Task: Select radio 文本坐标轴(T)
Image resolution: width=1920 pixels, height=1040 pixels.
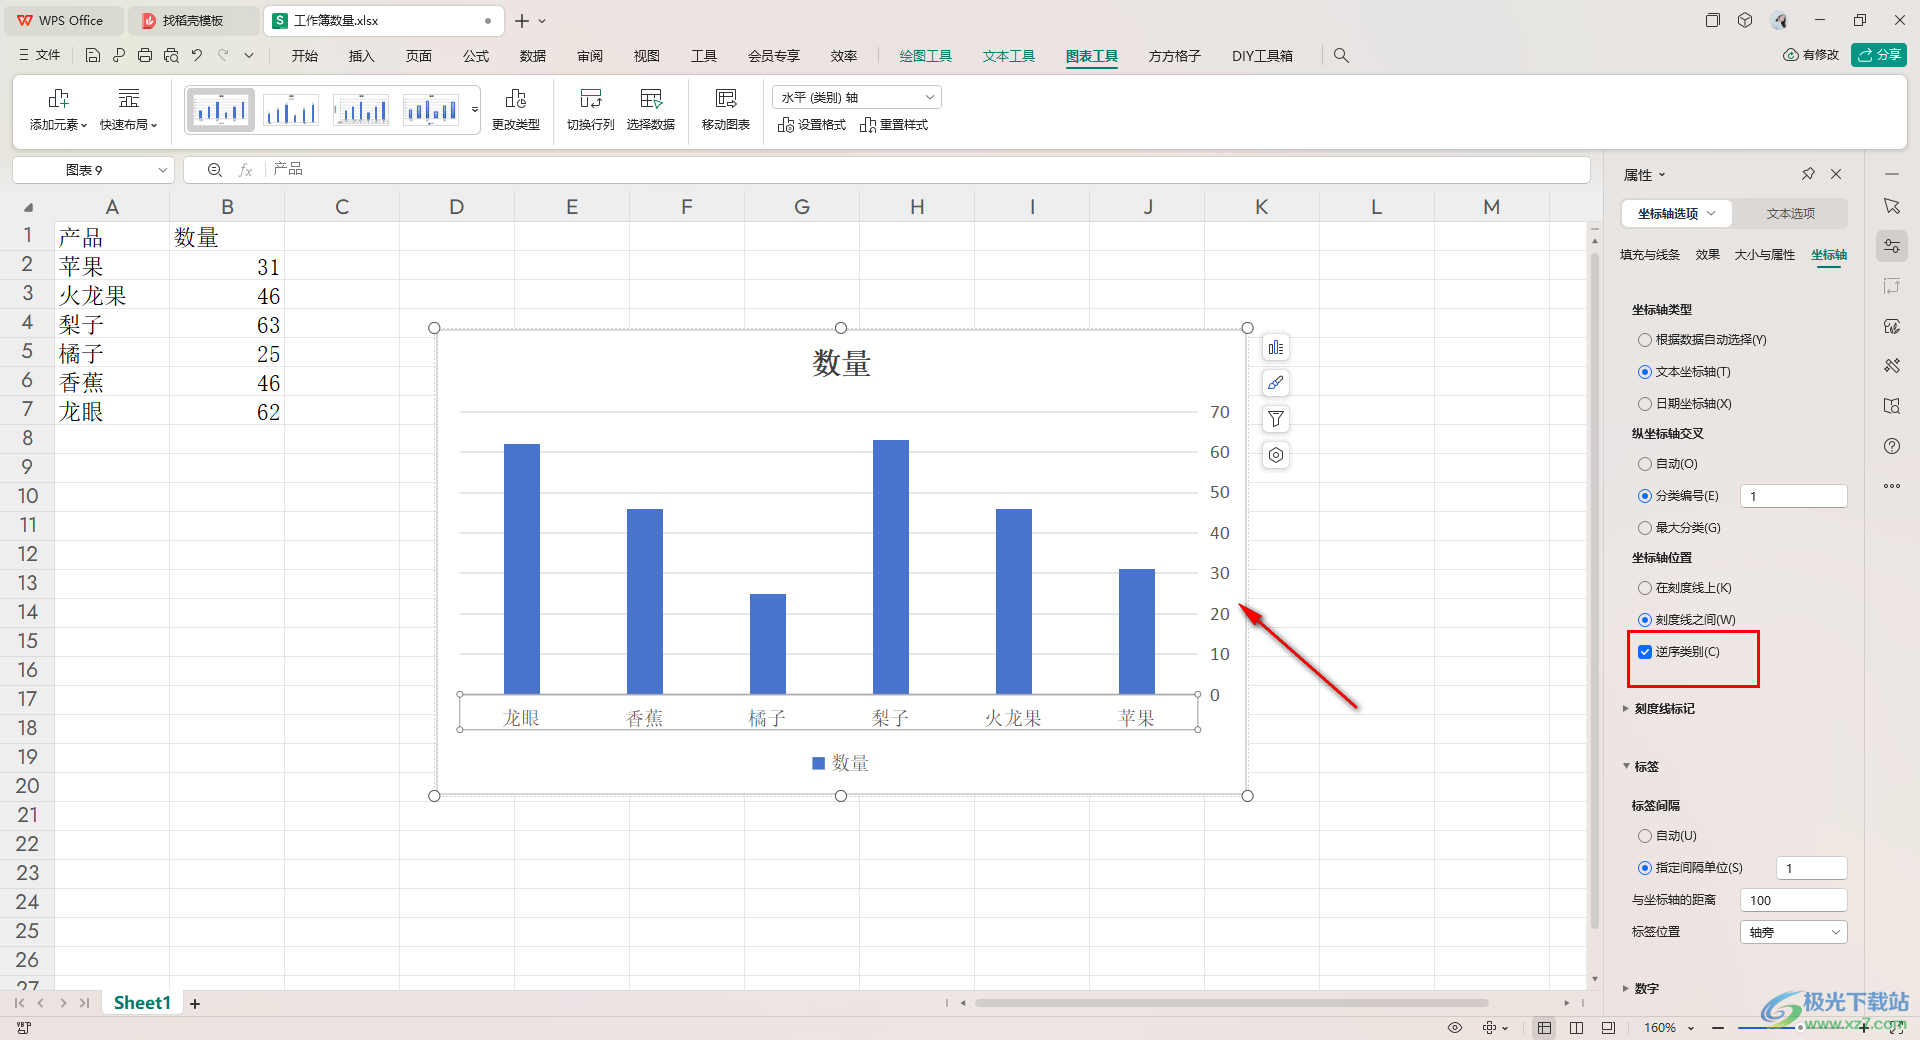Action: [1644, 372]
